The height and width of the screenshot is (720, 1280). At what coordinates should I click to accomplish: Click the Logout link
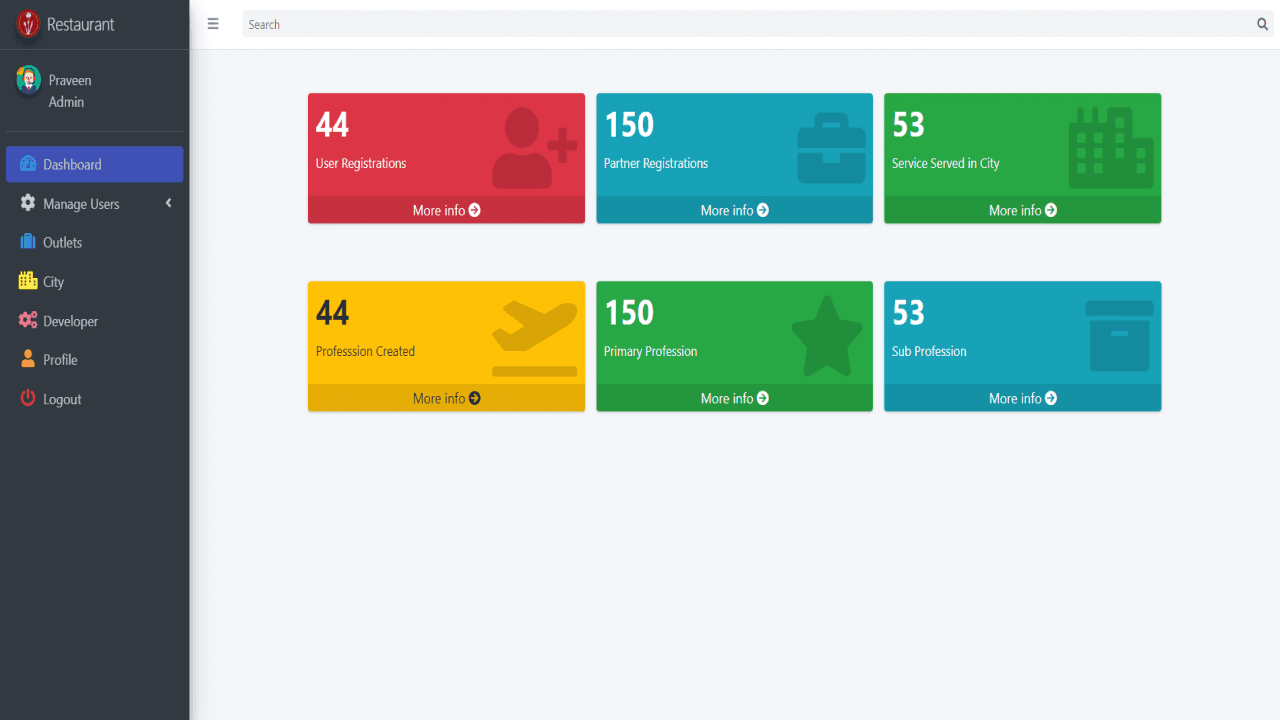[94, 399]
